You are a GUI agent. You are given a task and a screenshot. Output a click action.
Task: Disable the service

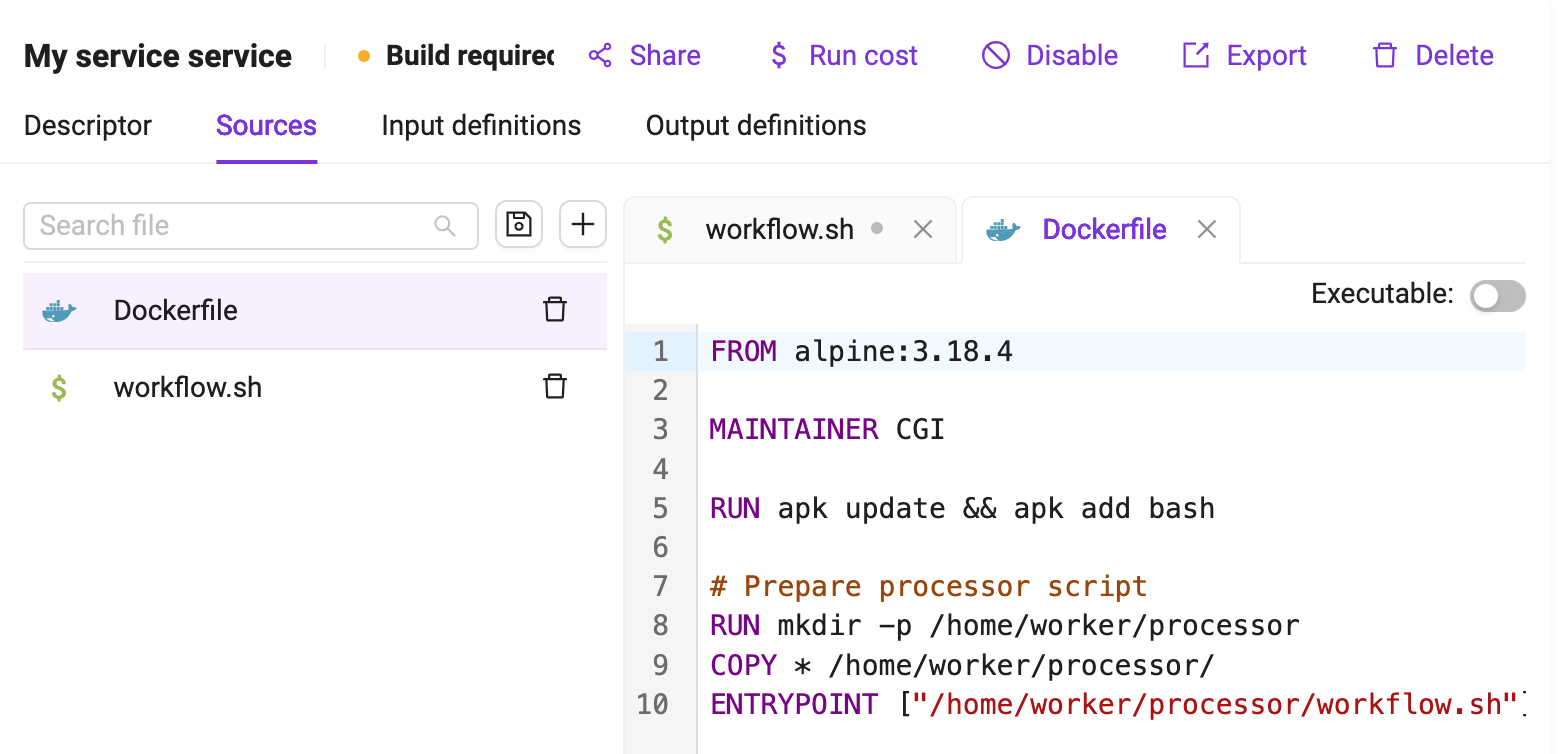1050,56
